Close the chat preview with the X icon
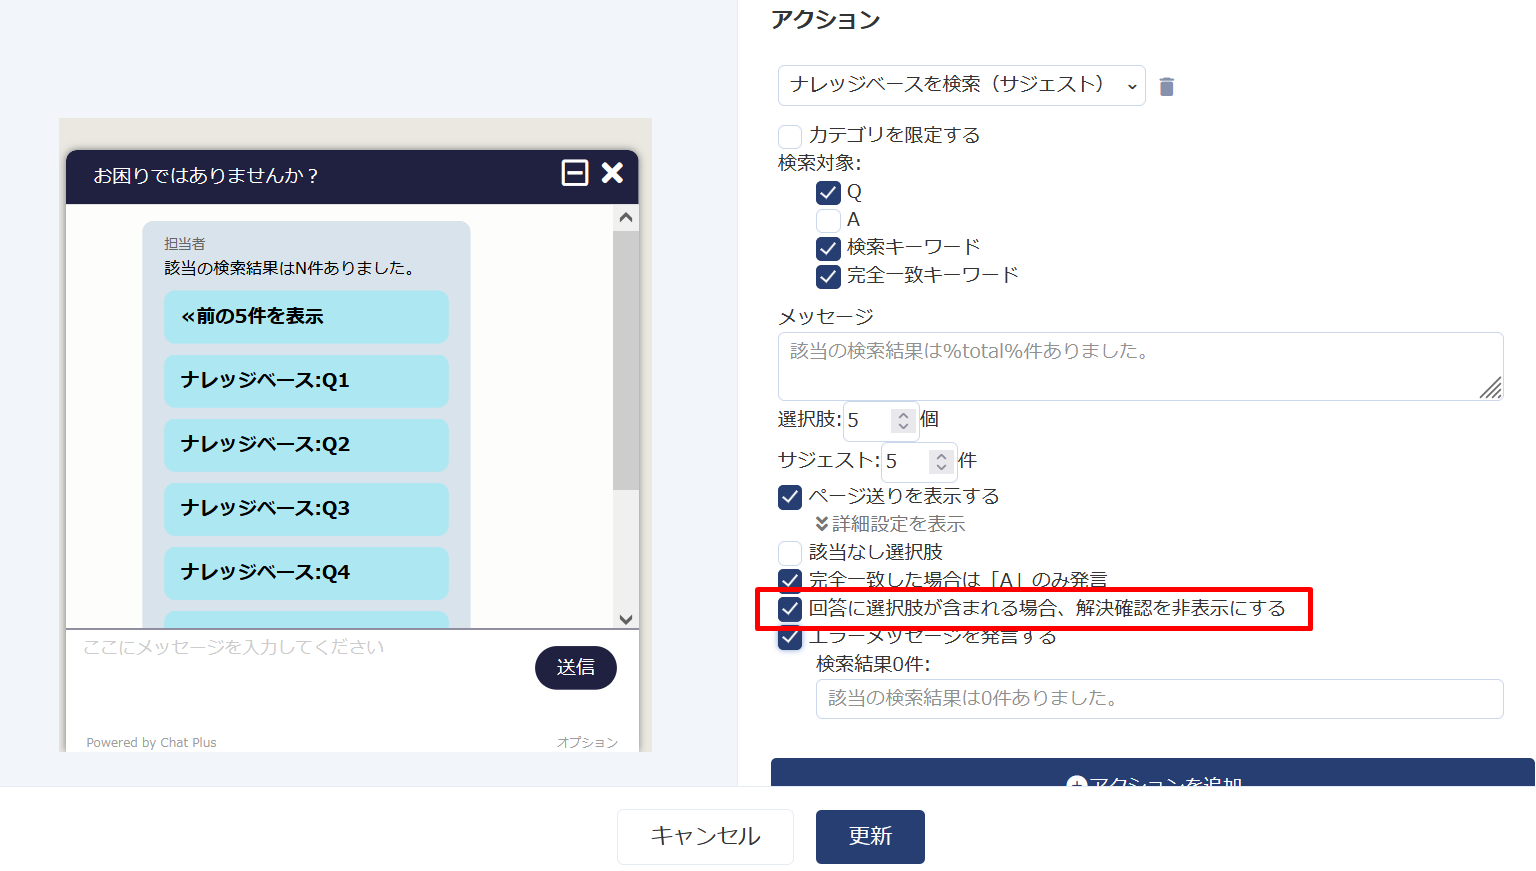The height and width of the screenshot is (871, 1536). click(612, 173)
